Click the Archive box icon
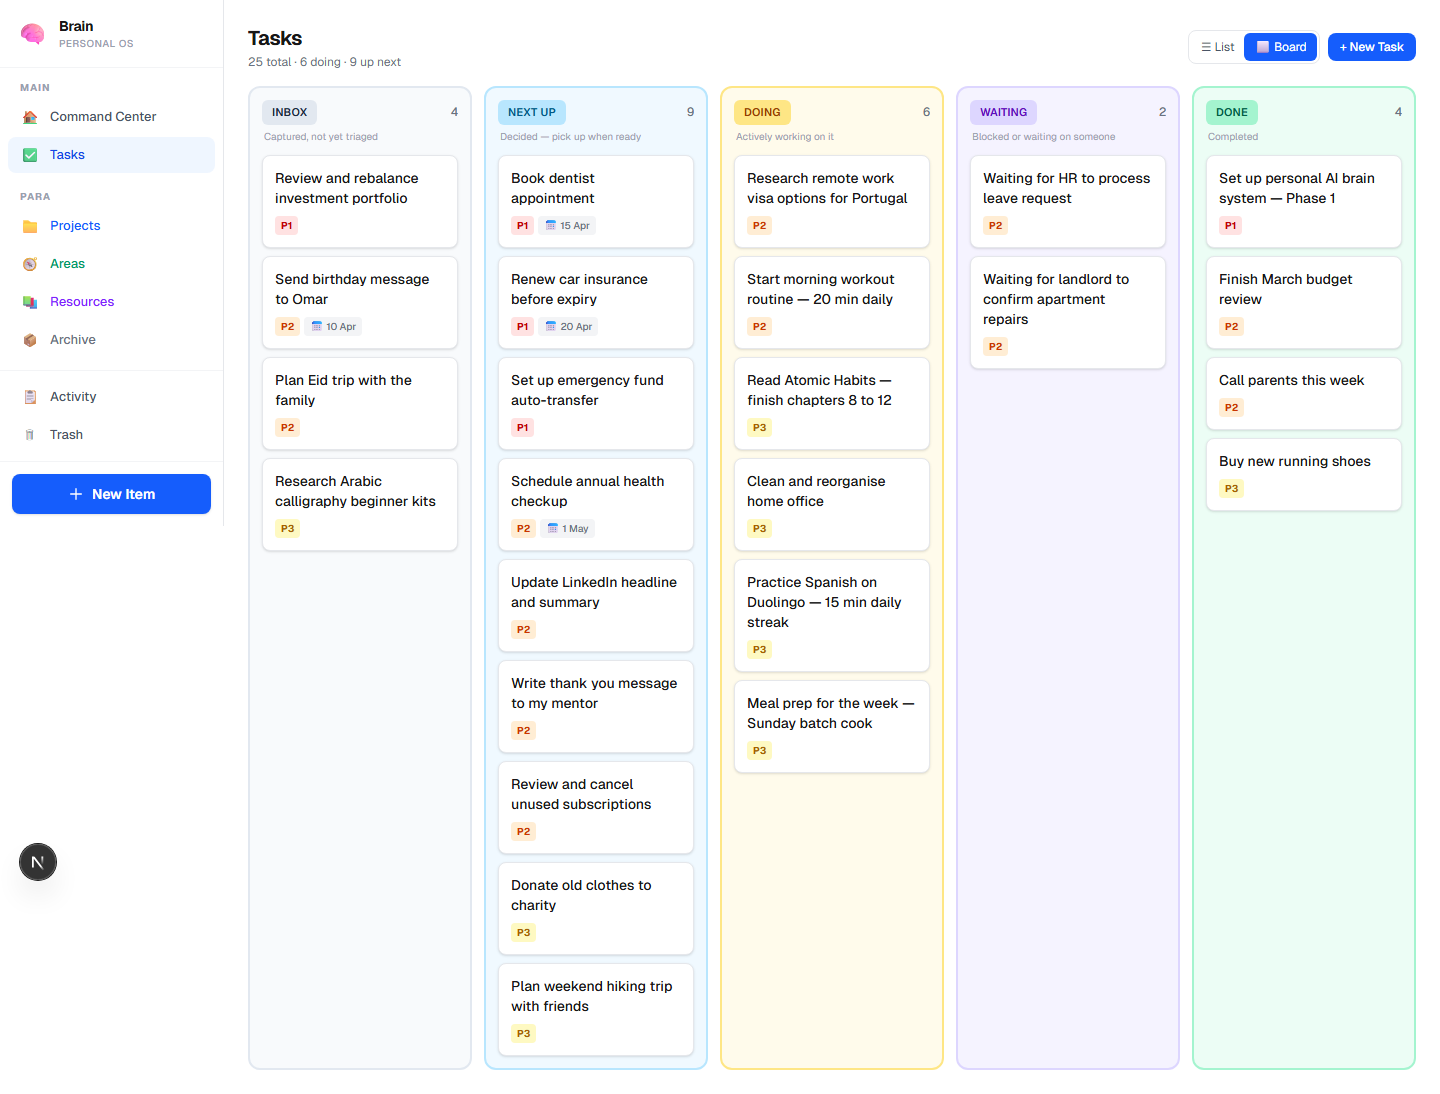This screenshot has height=1094, width=1440. [x=30, y=339]
